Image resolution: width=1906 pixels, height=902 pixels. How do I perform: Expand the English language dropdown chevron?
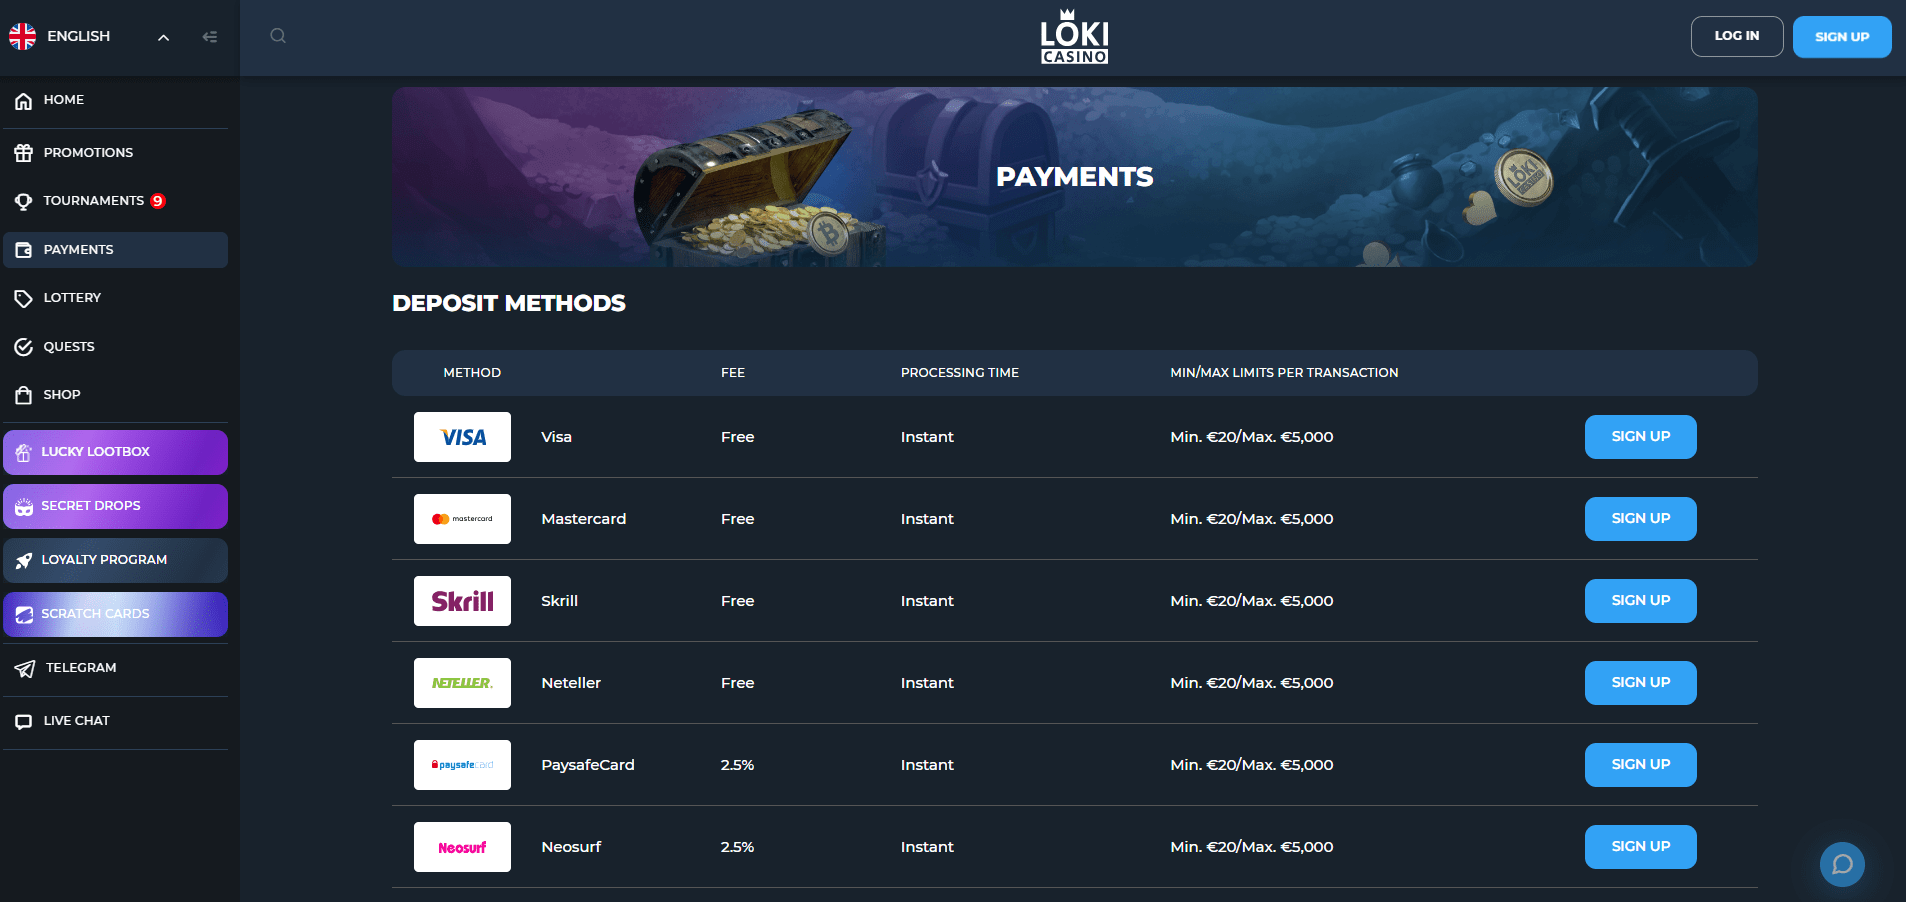(x=164, y=37)
